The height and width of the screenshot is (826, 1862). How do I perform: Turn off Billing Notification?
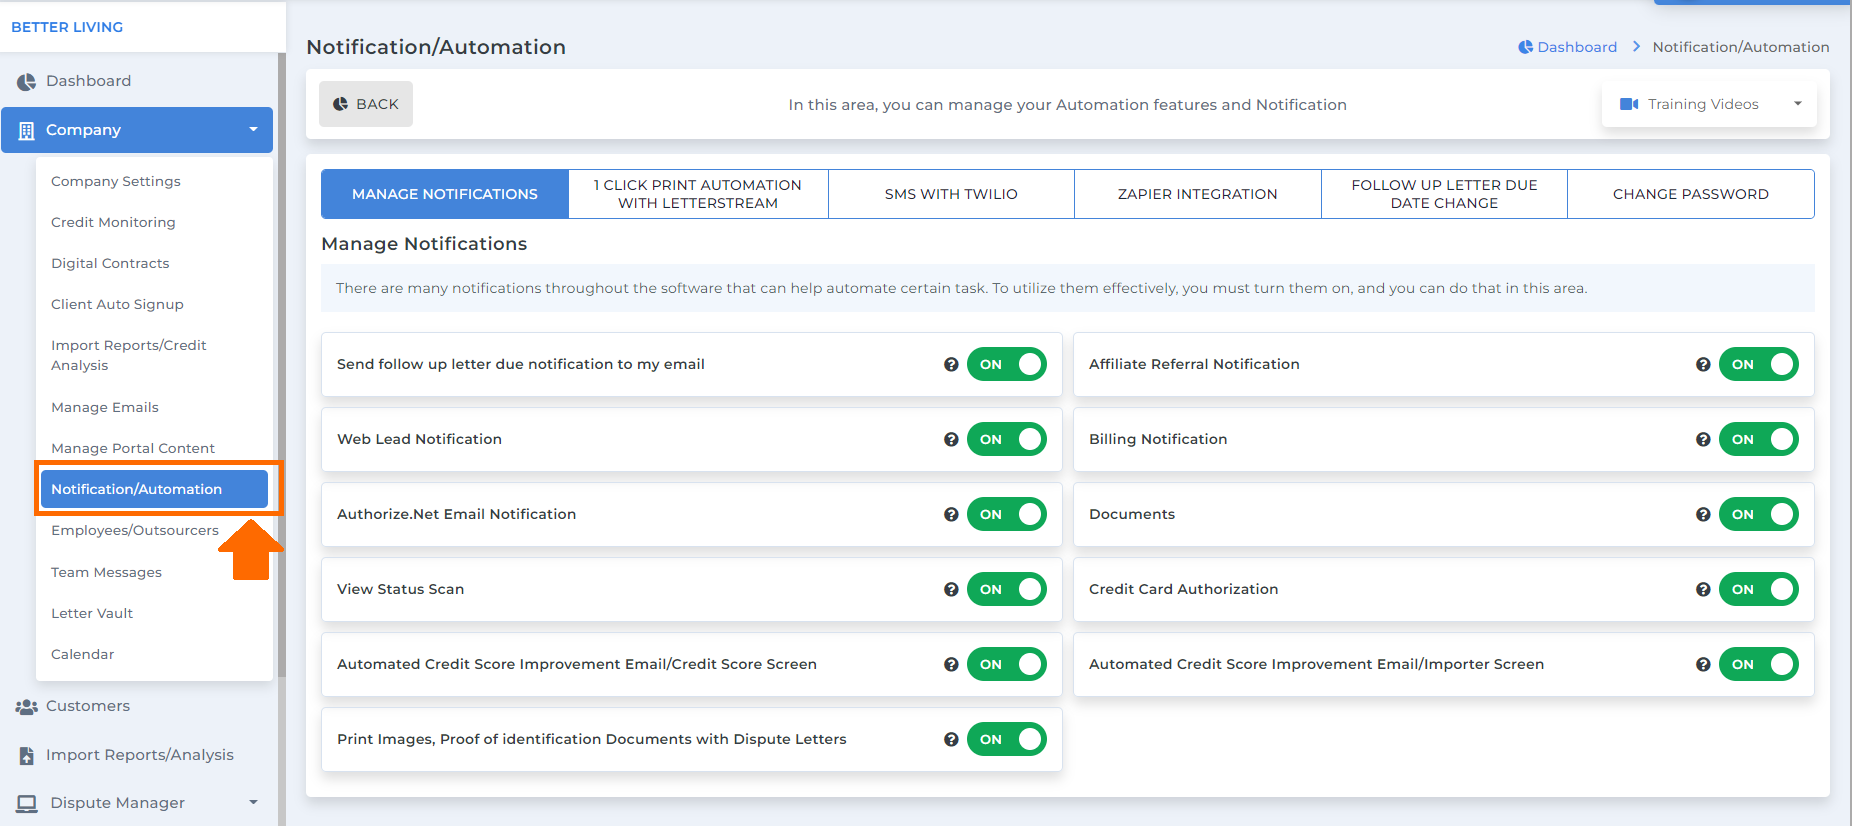point(1758,439)
